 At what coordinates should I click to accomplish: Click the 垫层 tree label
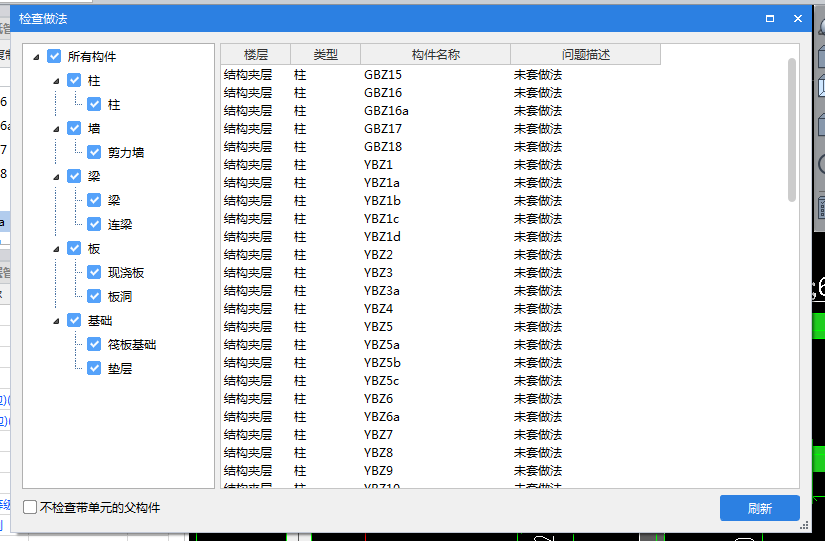pyautogui.click(x=120, y=369)
